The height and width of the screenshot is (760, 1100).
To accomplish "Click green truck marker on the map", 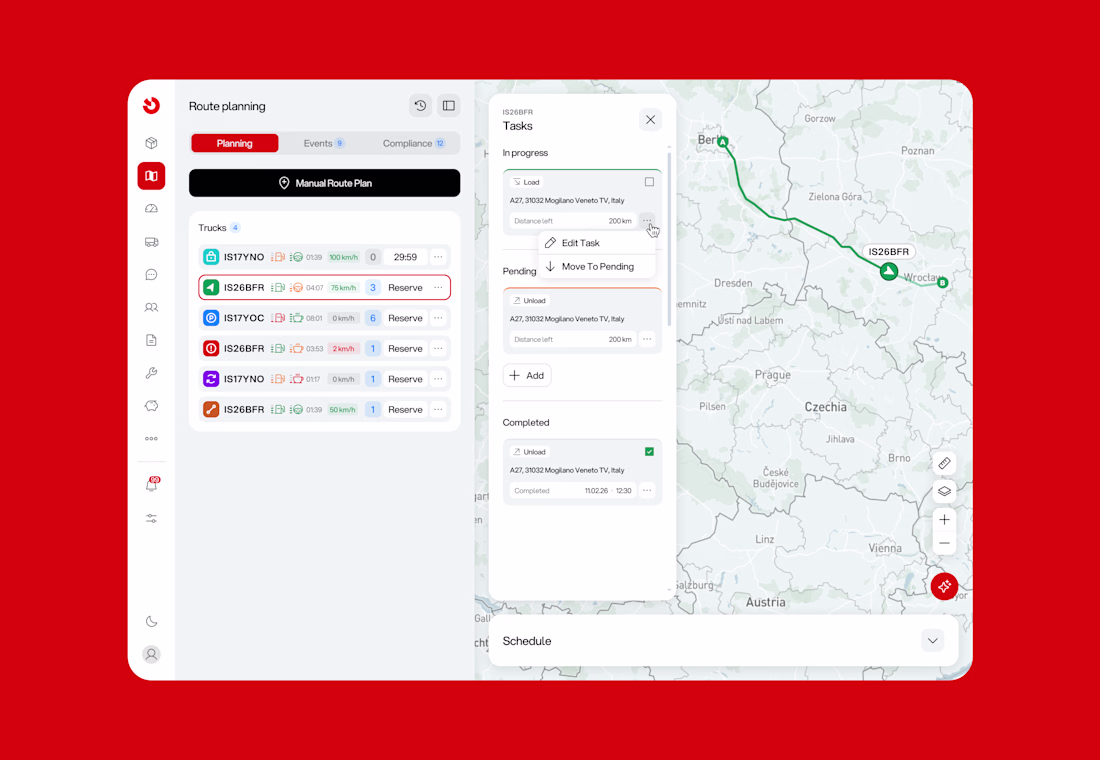I will pyautogui.click(x=889, y=271).
